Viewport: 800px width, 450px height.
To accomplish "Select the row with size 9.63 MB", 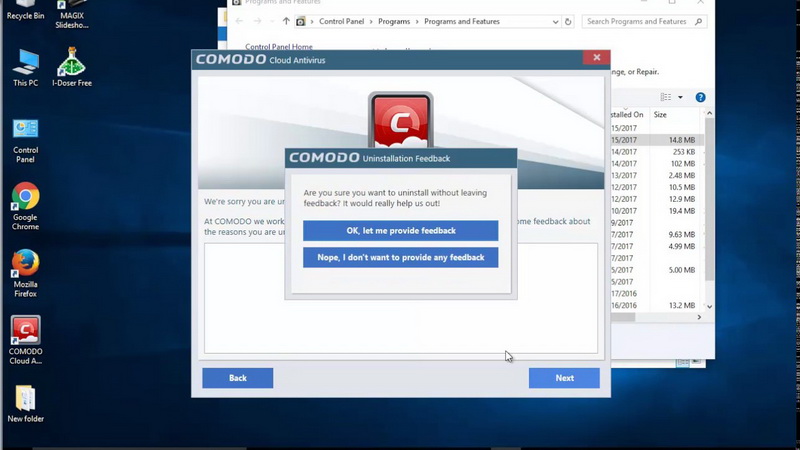I will click(657, 234).
